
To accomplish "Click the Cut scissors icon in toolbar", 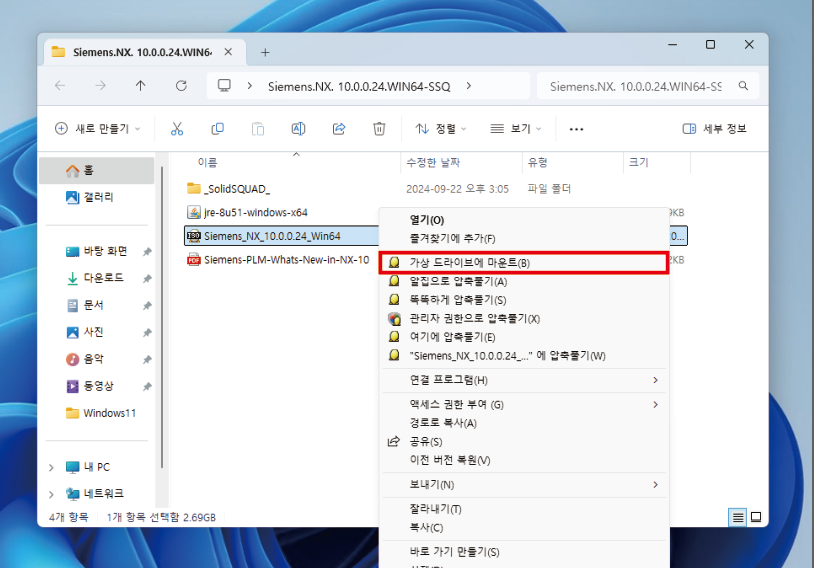I will (177, 129).
